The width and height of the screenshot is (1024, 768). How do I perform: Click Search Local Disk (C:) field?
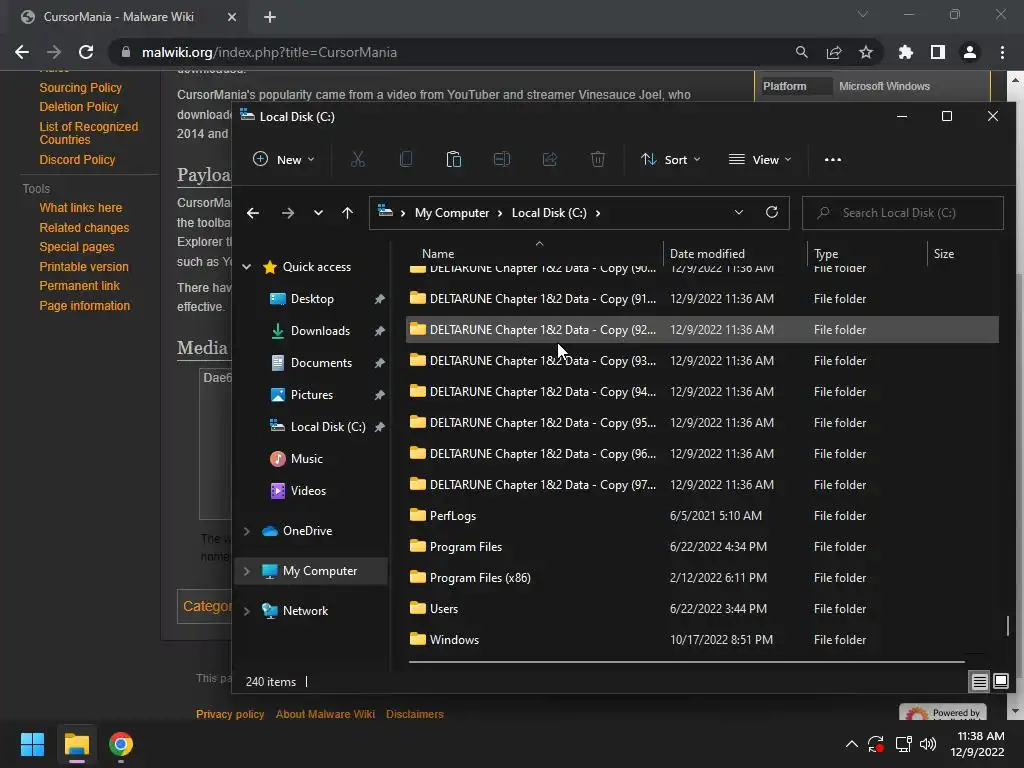click(x=903, y=213)
